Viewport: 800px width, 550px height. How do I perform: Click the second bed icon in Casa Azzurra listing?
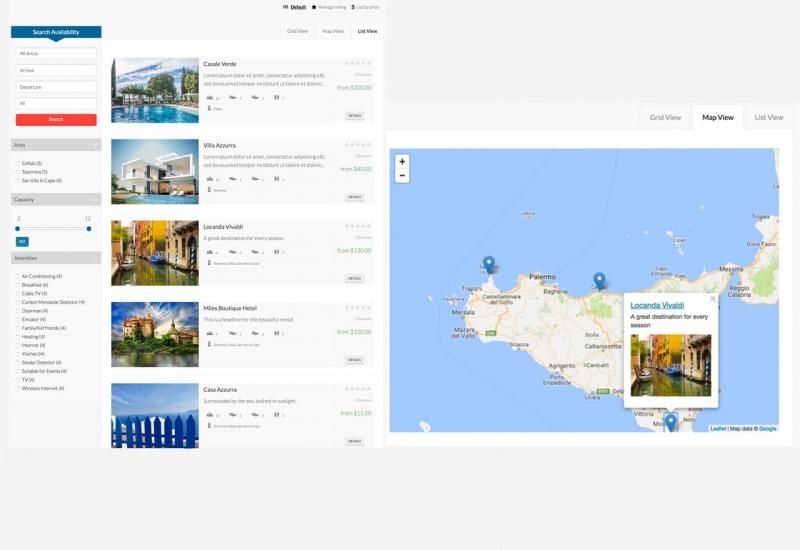click(255, 415)
